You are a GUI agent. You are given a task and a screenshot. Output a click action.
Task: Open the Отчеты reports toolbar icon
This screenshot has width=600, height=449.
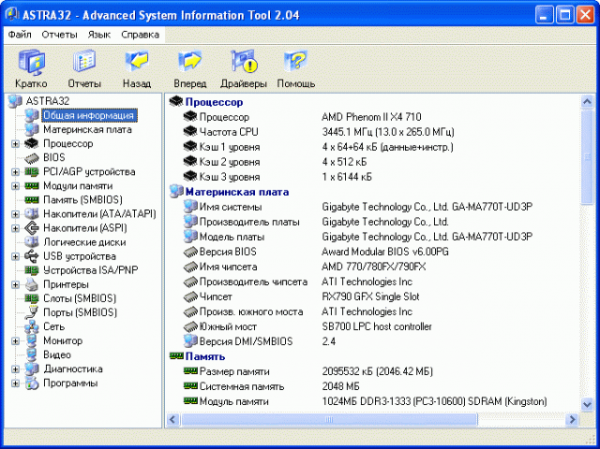point(84,60)
